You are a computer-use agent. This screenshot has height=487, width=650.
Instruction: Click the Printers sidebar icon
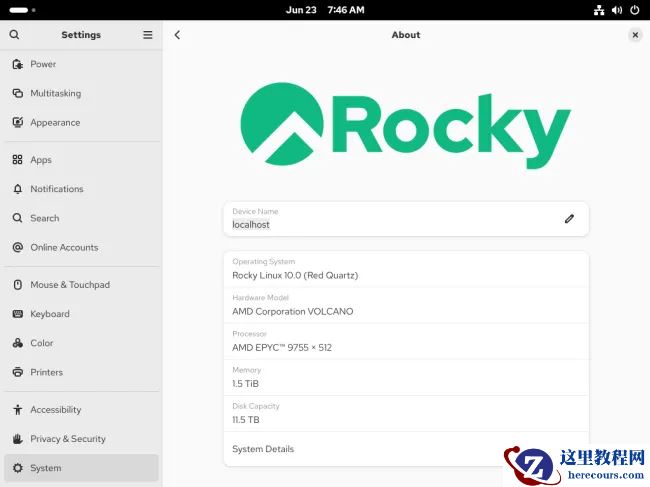point(17,372)
